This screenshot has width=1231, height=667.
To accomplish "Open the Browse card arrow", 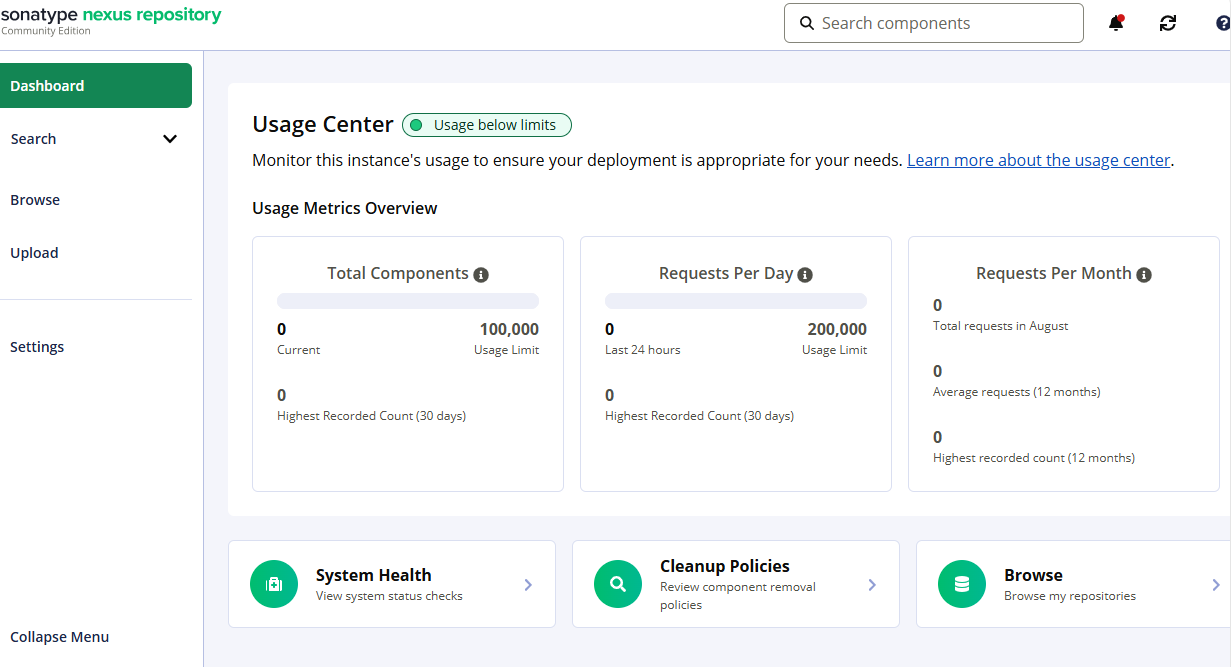I will pyautogui.click(x=1216, y=585).
